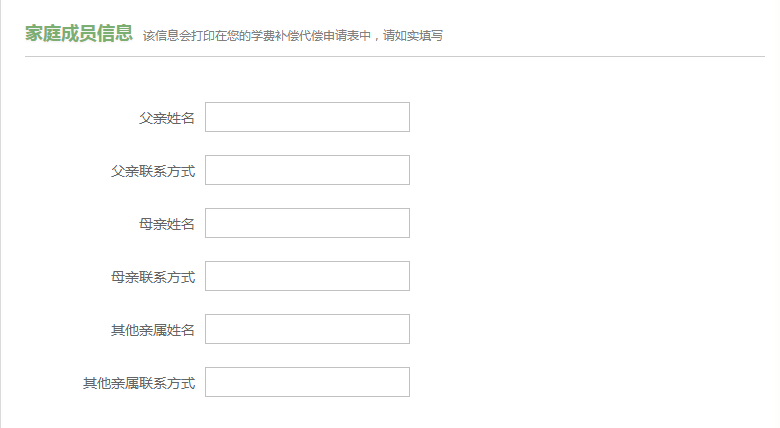Click the other relative's name box

click(307, 329)
